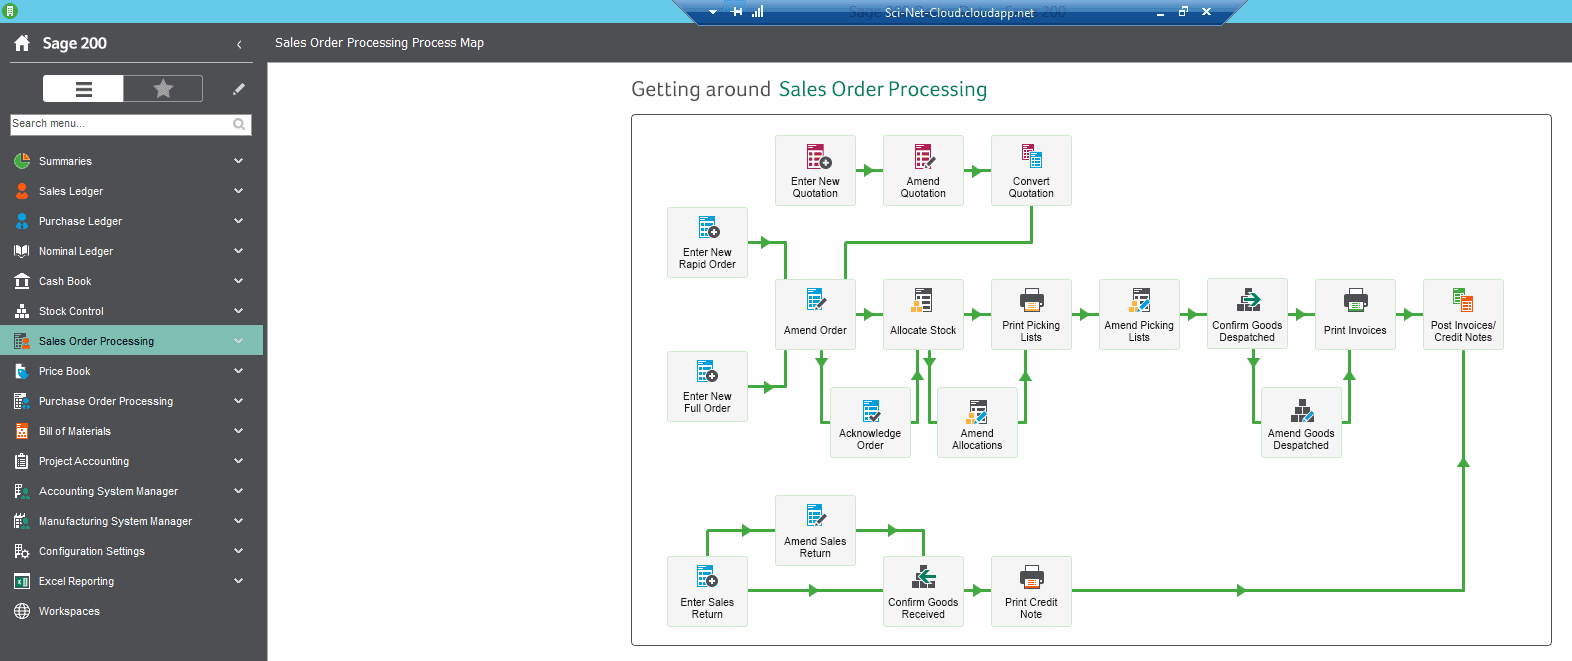Image resolution: width=1572 pixels, height=661 pixels.
Task: Open Confirm Goods Despatched tile
Action: tap(1247, 314)
